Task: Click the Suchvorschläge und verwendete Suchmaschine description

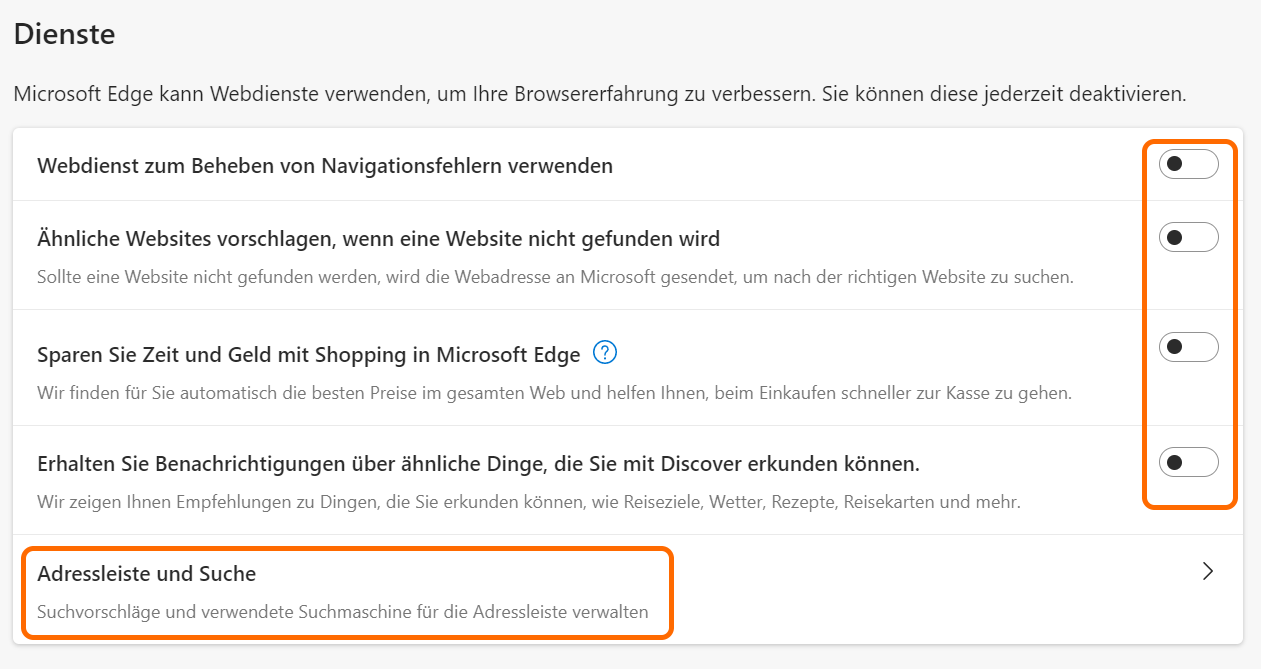Action: click(x=342, y=611)
